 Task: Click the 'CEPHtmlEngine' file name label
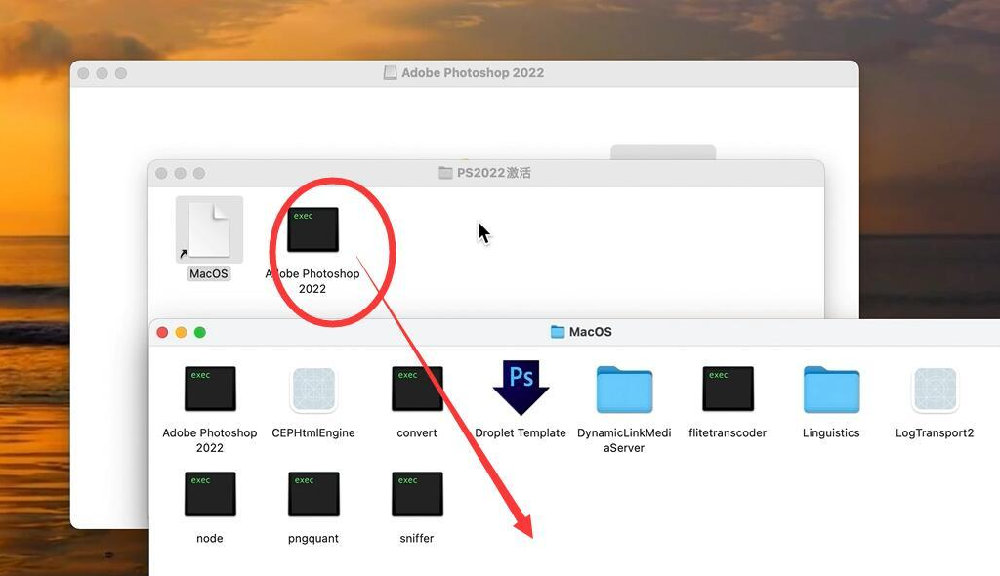(x=313, y=432)
